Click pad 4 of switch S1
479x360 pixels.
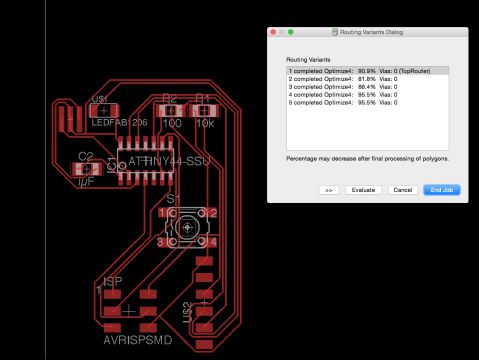tap(212, 242)
